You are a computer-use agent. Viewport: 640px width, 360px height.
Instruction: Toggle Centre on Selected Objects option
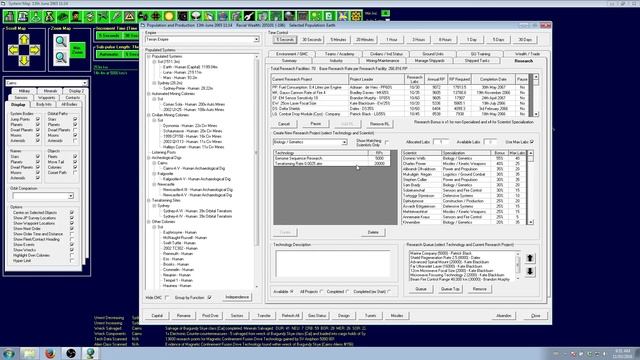coord(72,213)
